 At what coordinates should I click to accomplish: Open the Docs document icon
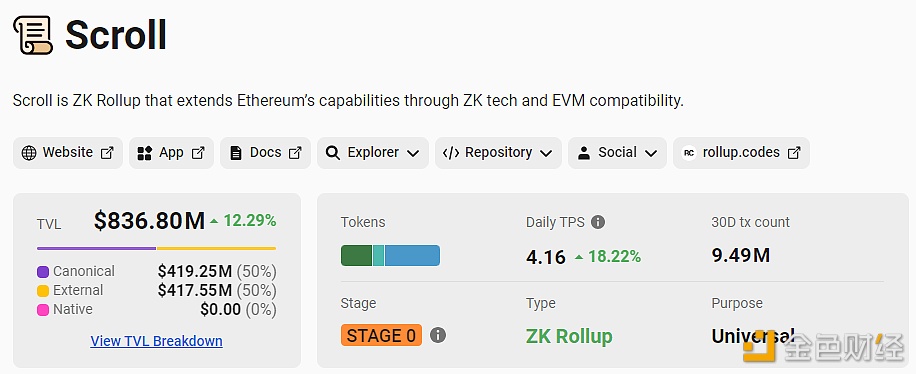coord(235,153)
